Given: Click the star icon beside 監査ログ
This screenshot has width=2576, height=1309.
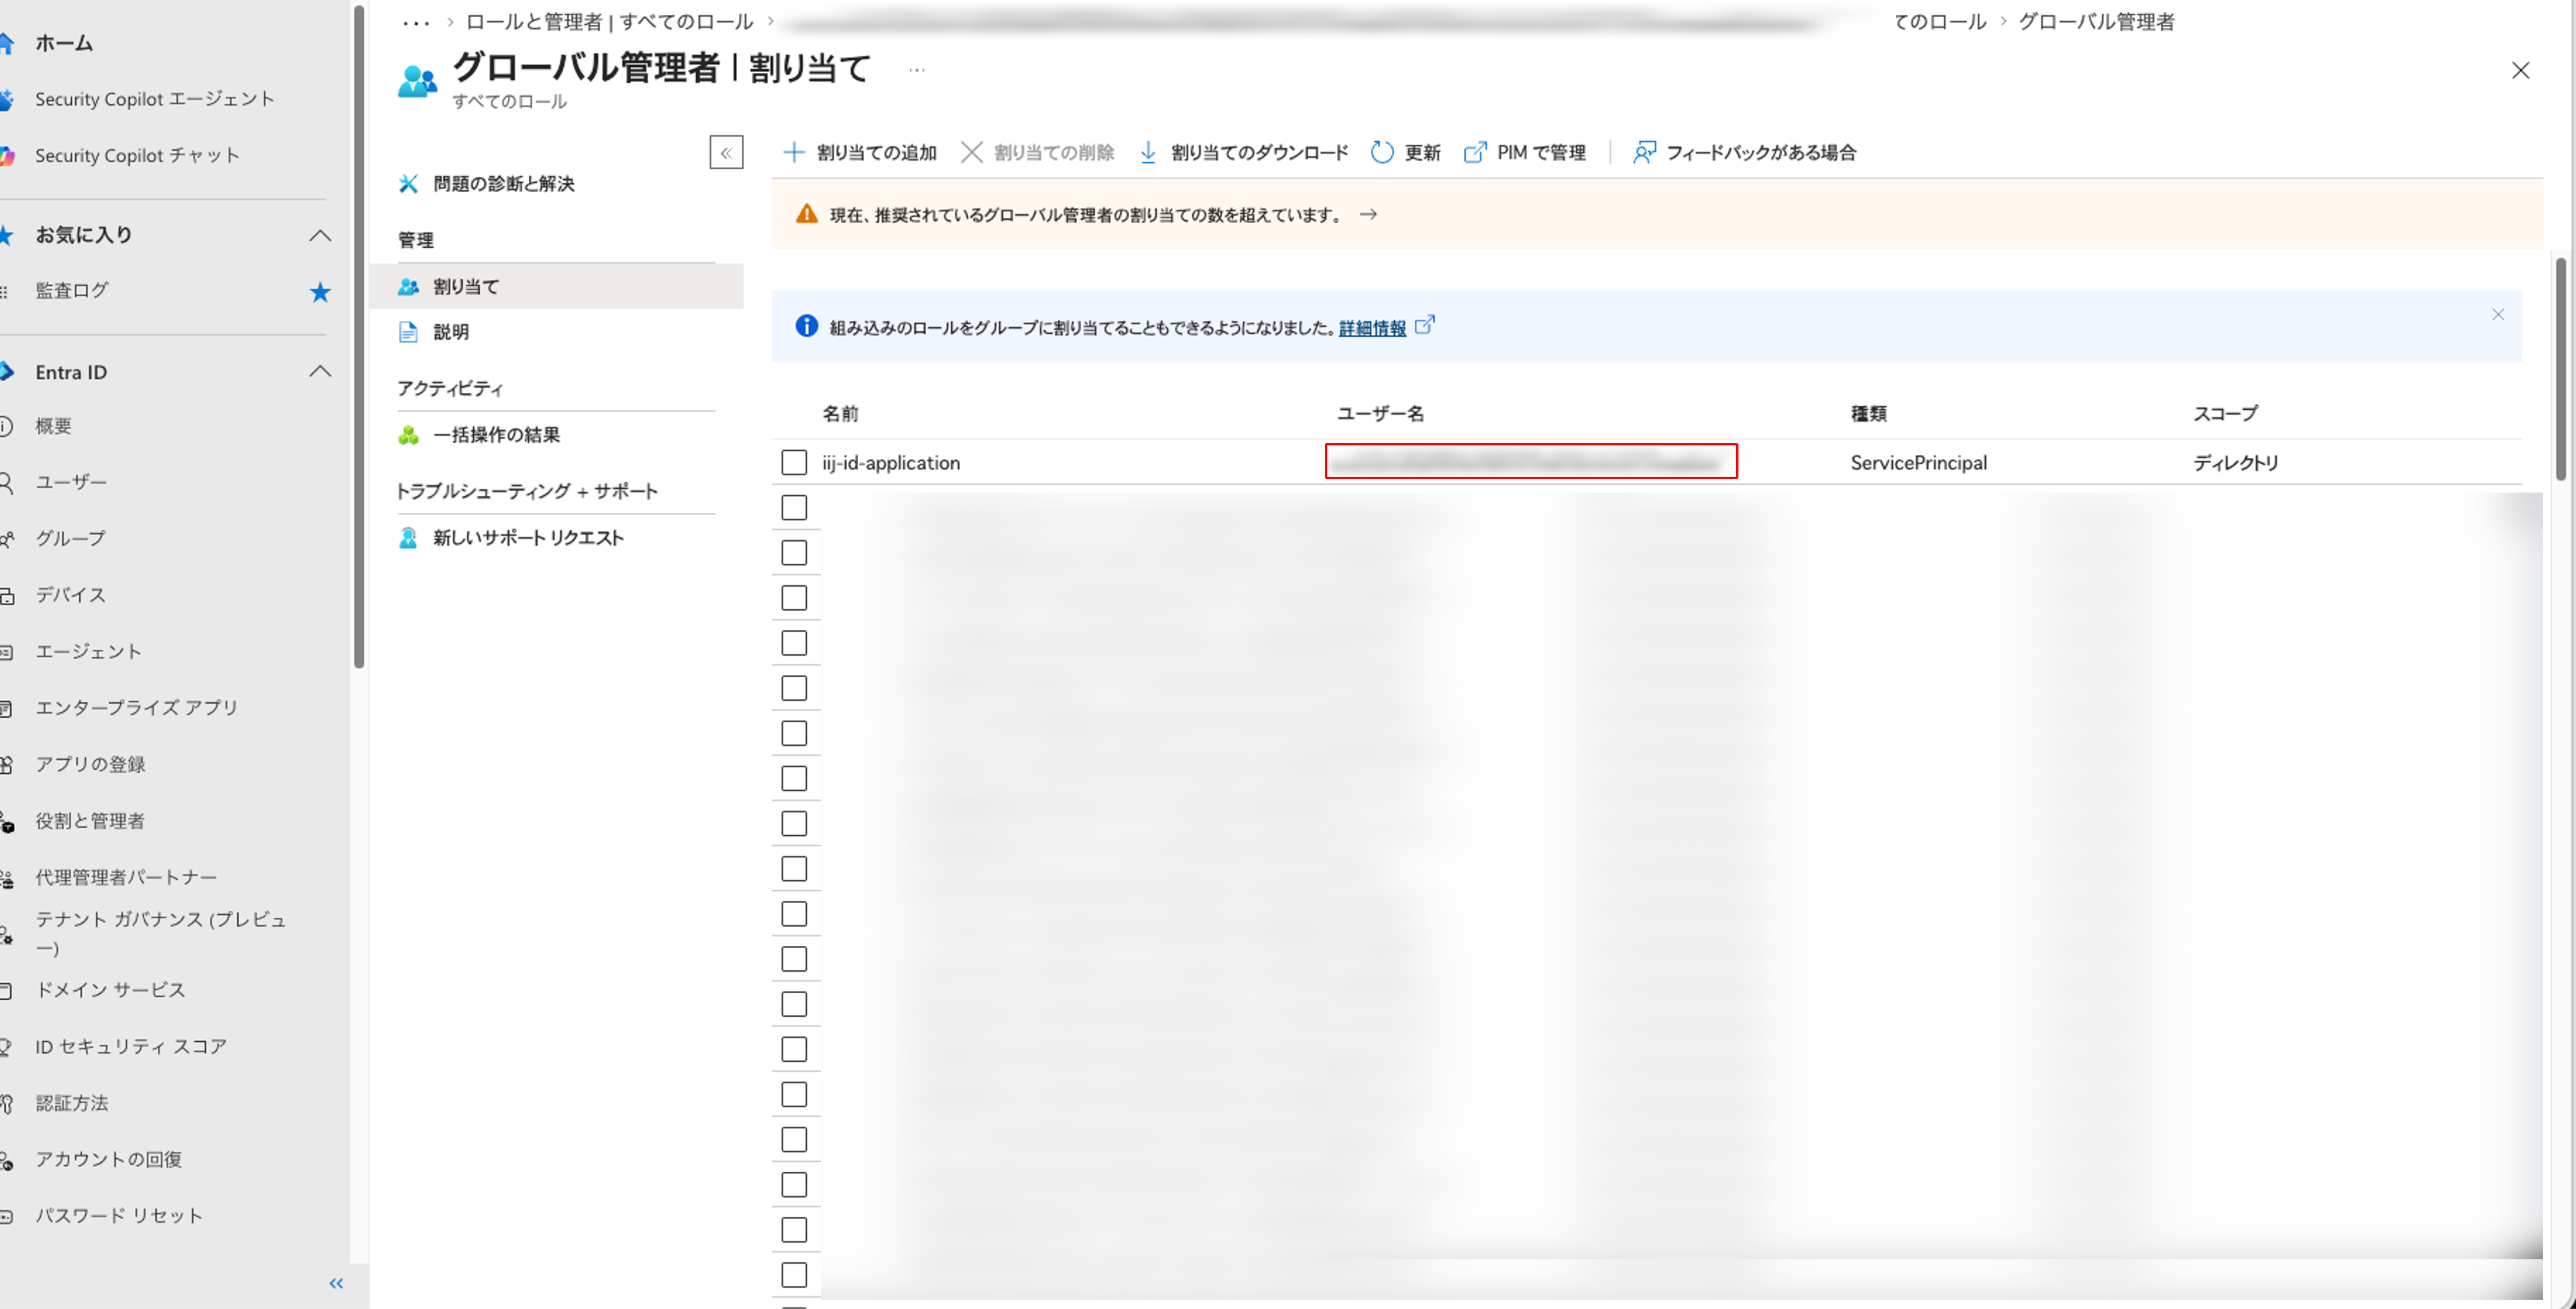Looking at the screenshot, I should pos(320,292).
